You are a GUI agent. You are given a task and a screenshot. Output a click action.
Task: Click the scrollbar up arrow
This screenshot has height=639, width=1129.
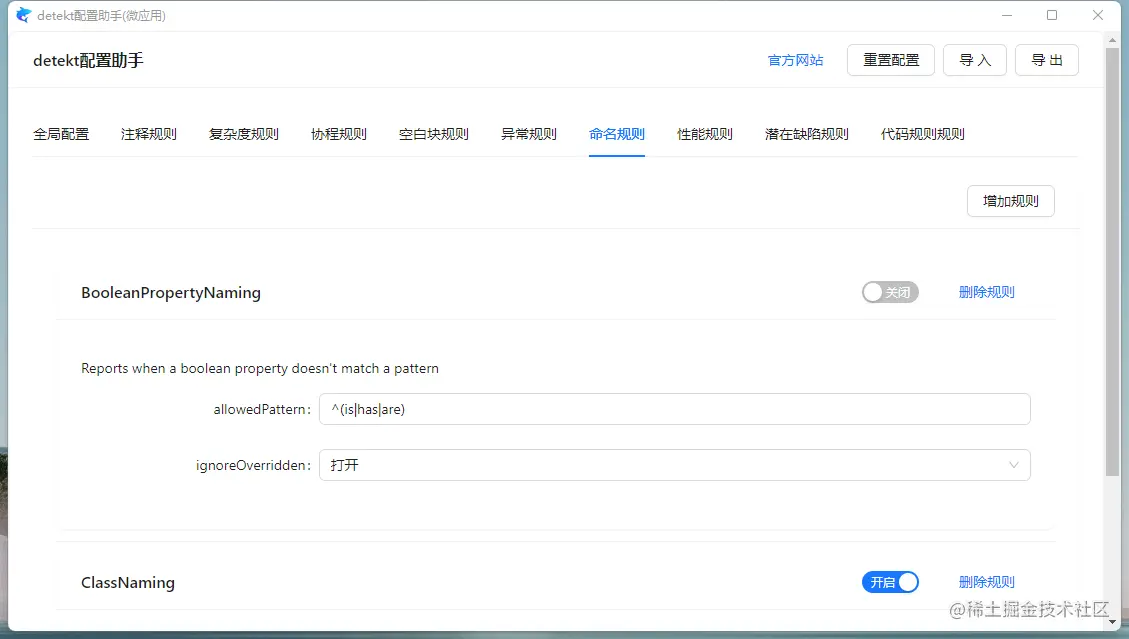point(1112,40)
